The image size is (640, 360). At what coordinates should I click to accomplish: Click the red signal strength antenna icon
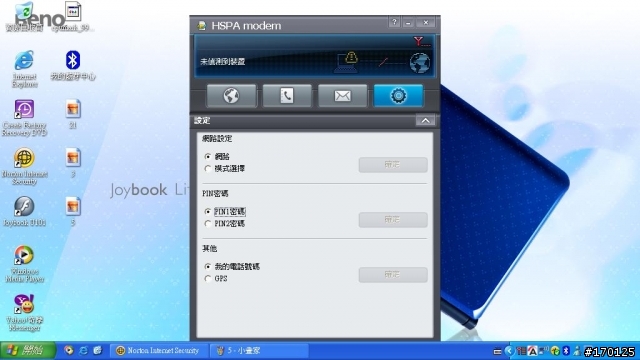[x=421, y=42]
